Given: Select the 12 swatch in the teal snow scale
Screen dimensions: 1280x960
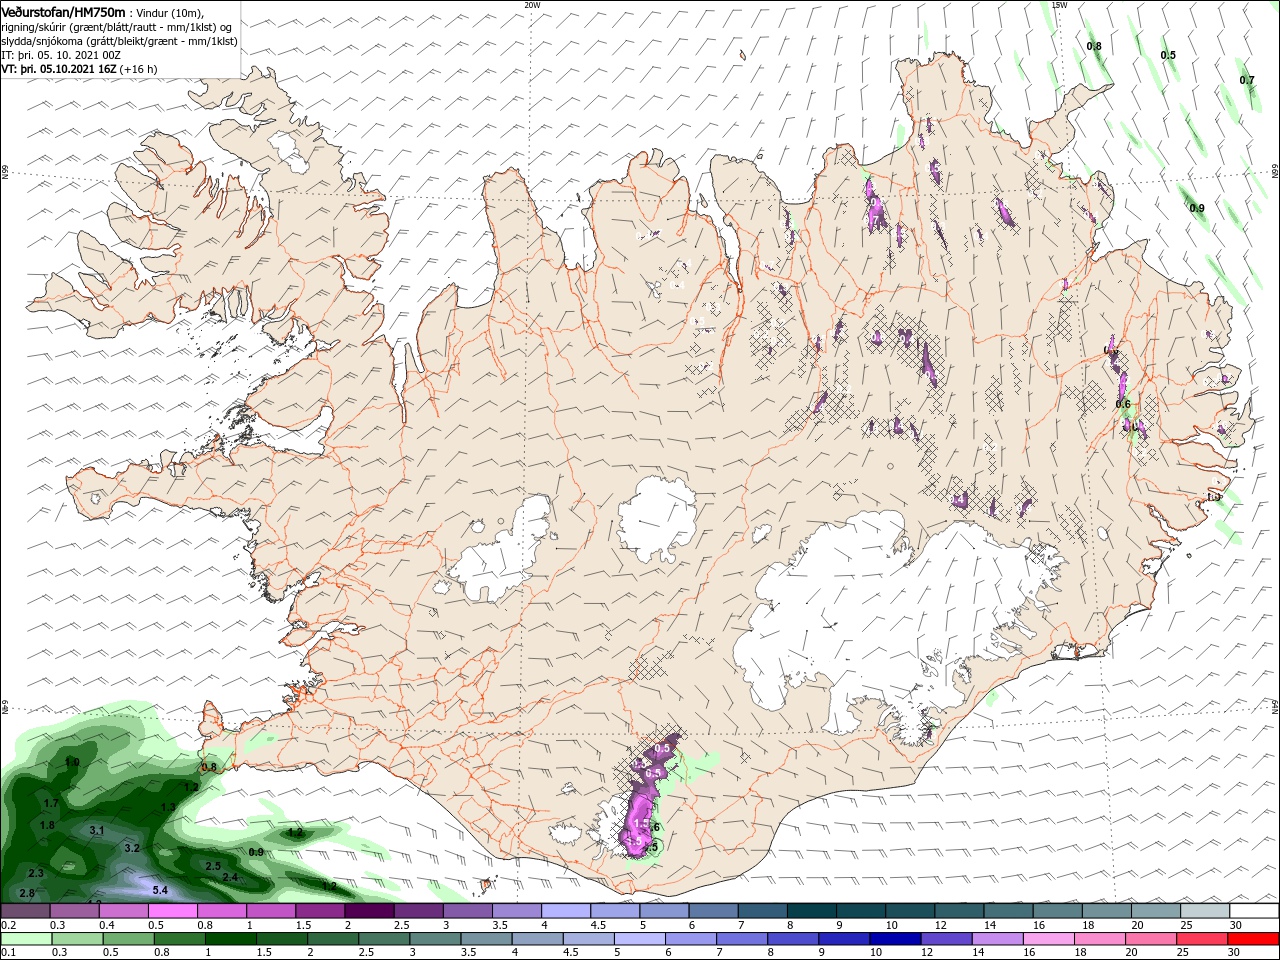Looking at the screenshot, I should [958, 911].
